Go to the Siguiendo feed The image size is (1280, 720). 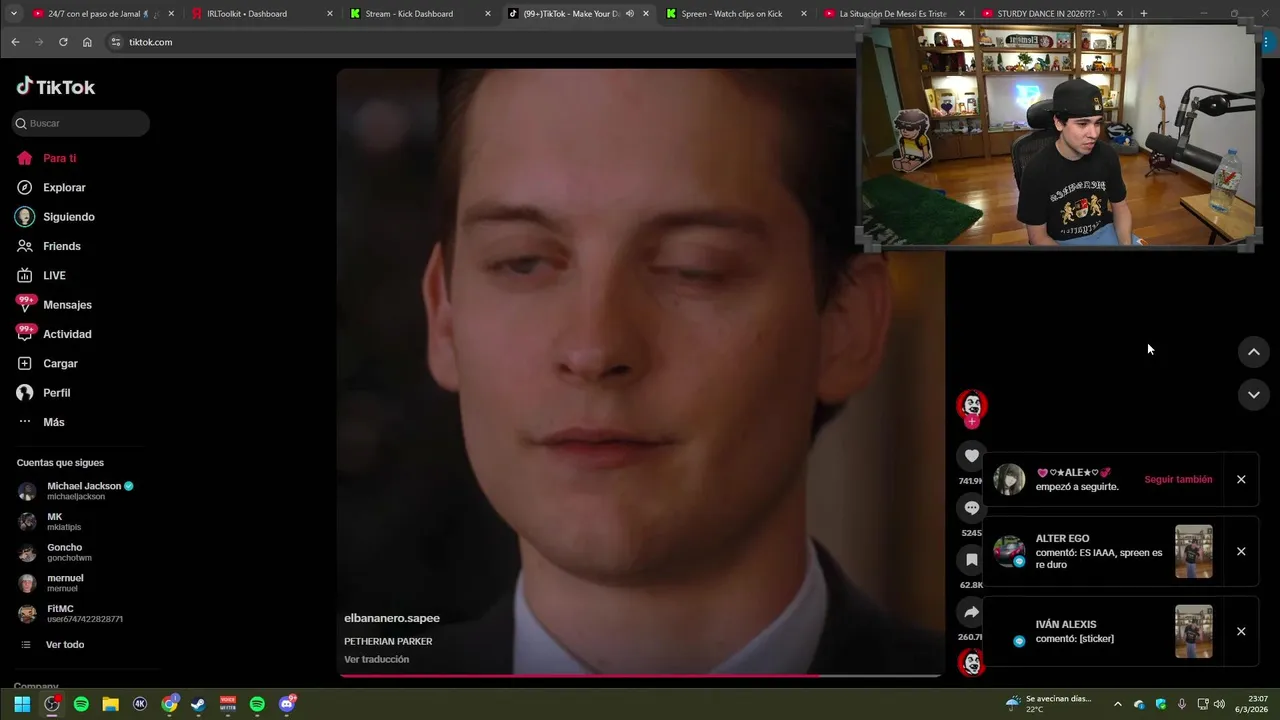pyautogui.click(x=56, y=217)
